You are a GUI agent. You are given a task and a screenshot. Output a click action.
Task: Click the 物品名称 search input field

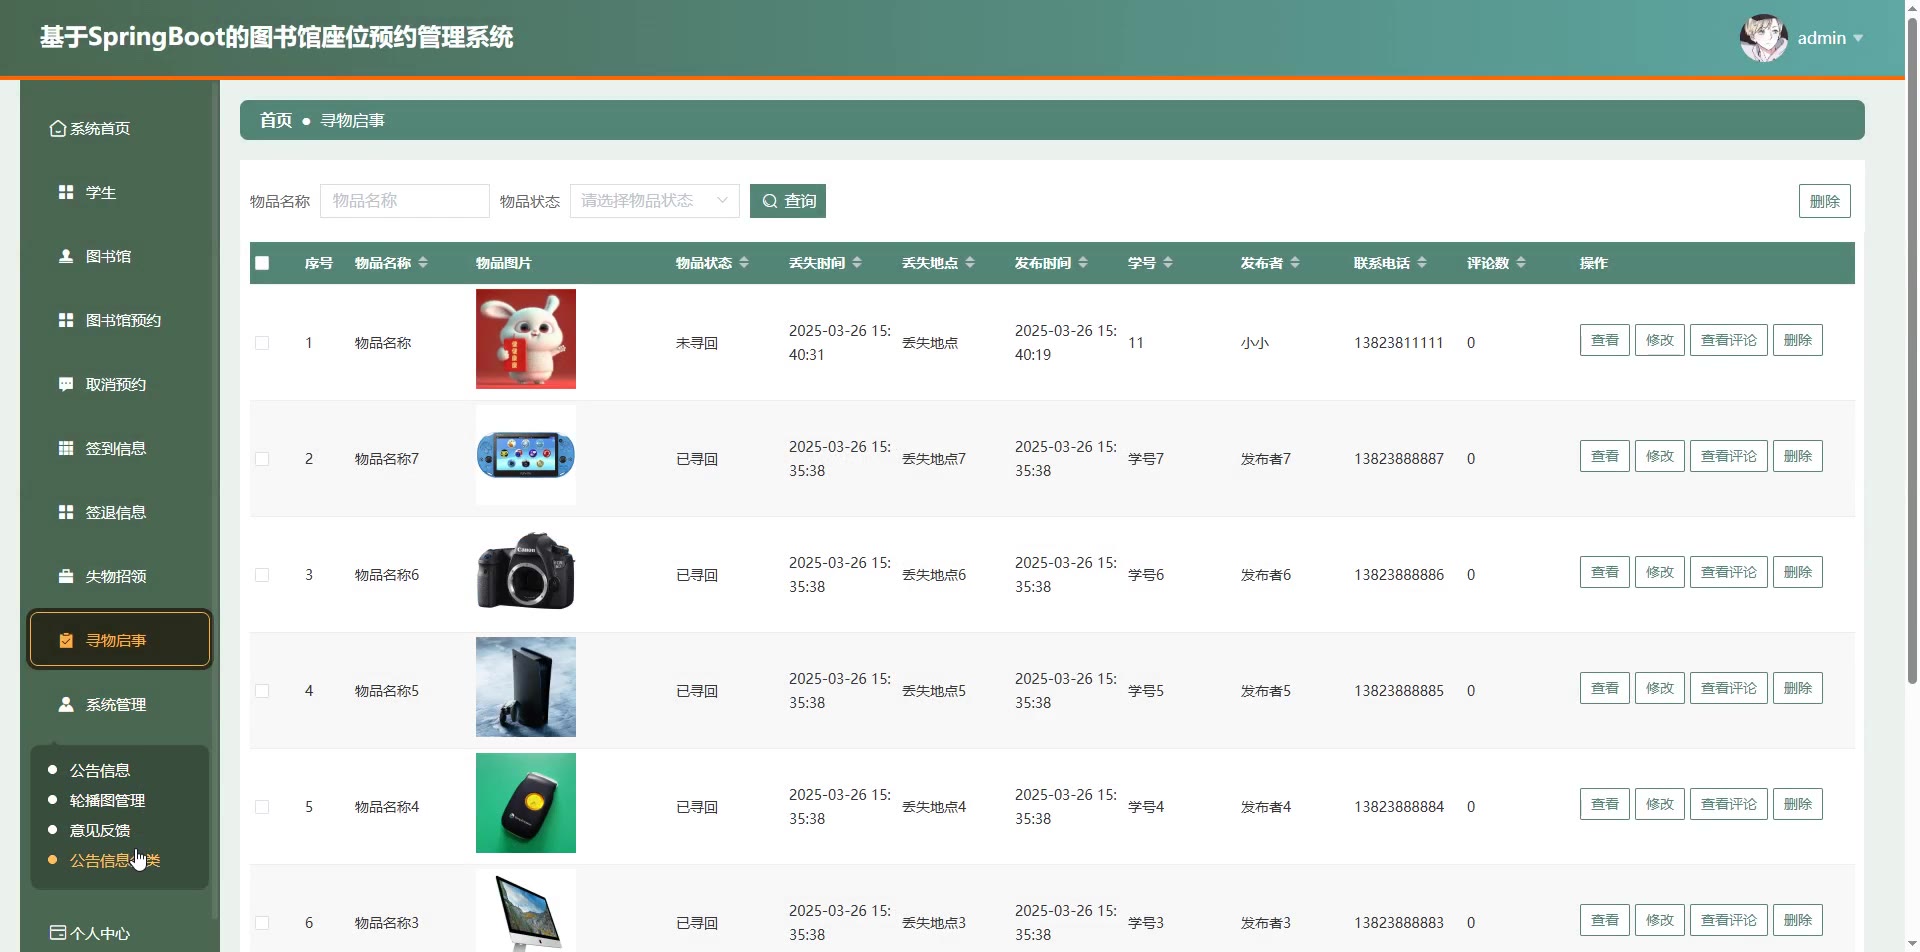(x=404, y=201)
